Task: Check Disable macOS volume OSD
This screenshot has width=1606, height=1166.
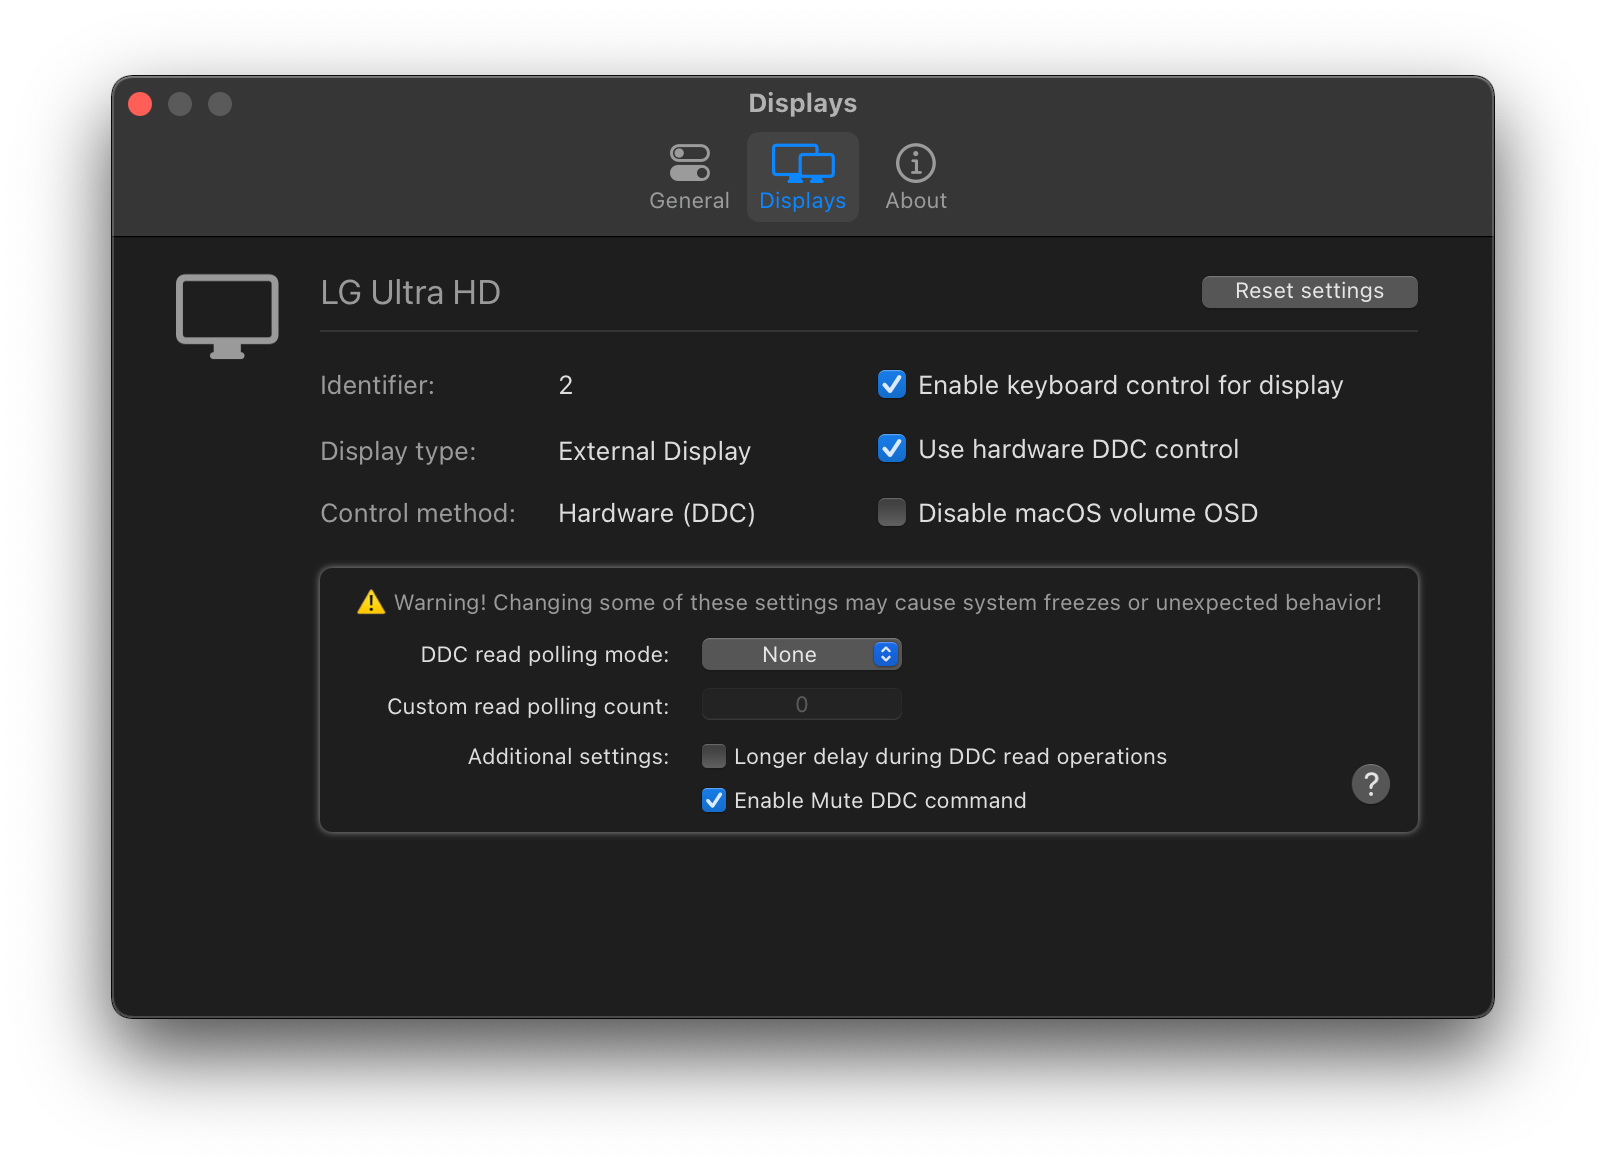Action: (891, 512)
